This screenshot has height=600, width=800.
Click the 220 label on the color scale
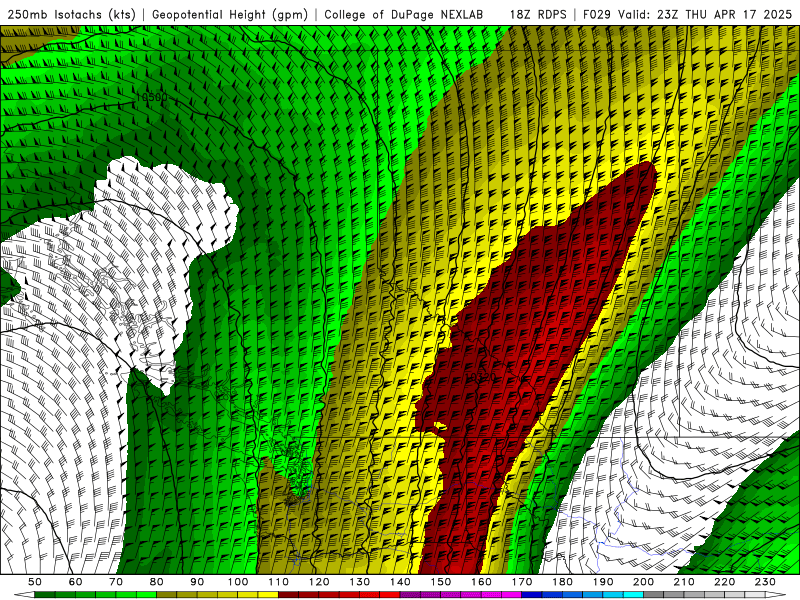click(x=724, y=582)
